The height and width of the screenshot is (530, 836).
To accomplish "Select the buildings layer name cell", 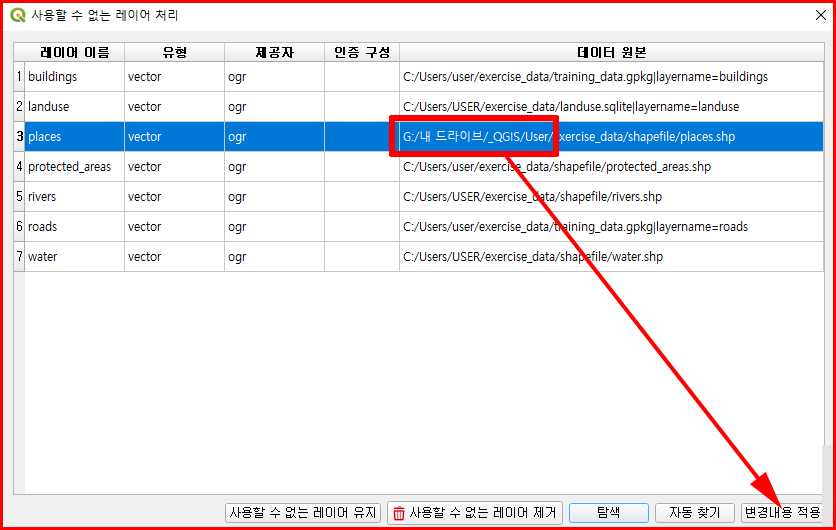I will tap(74, 76).
